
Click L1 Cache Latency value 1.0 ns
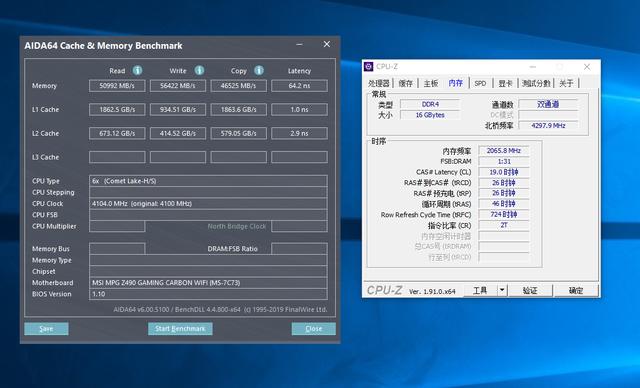tap(299, 109)
